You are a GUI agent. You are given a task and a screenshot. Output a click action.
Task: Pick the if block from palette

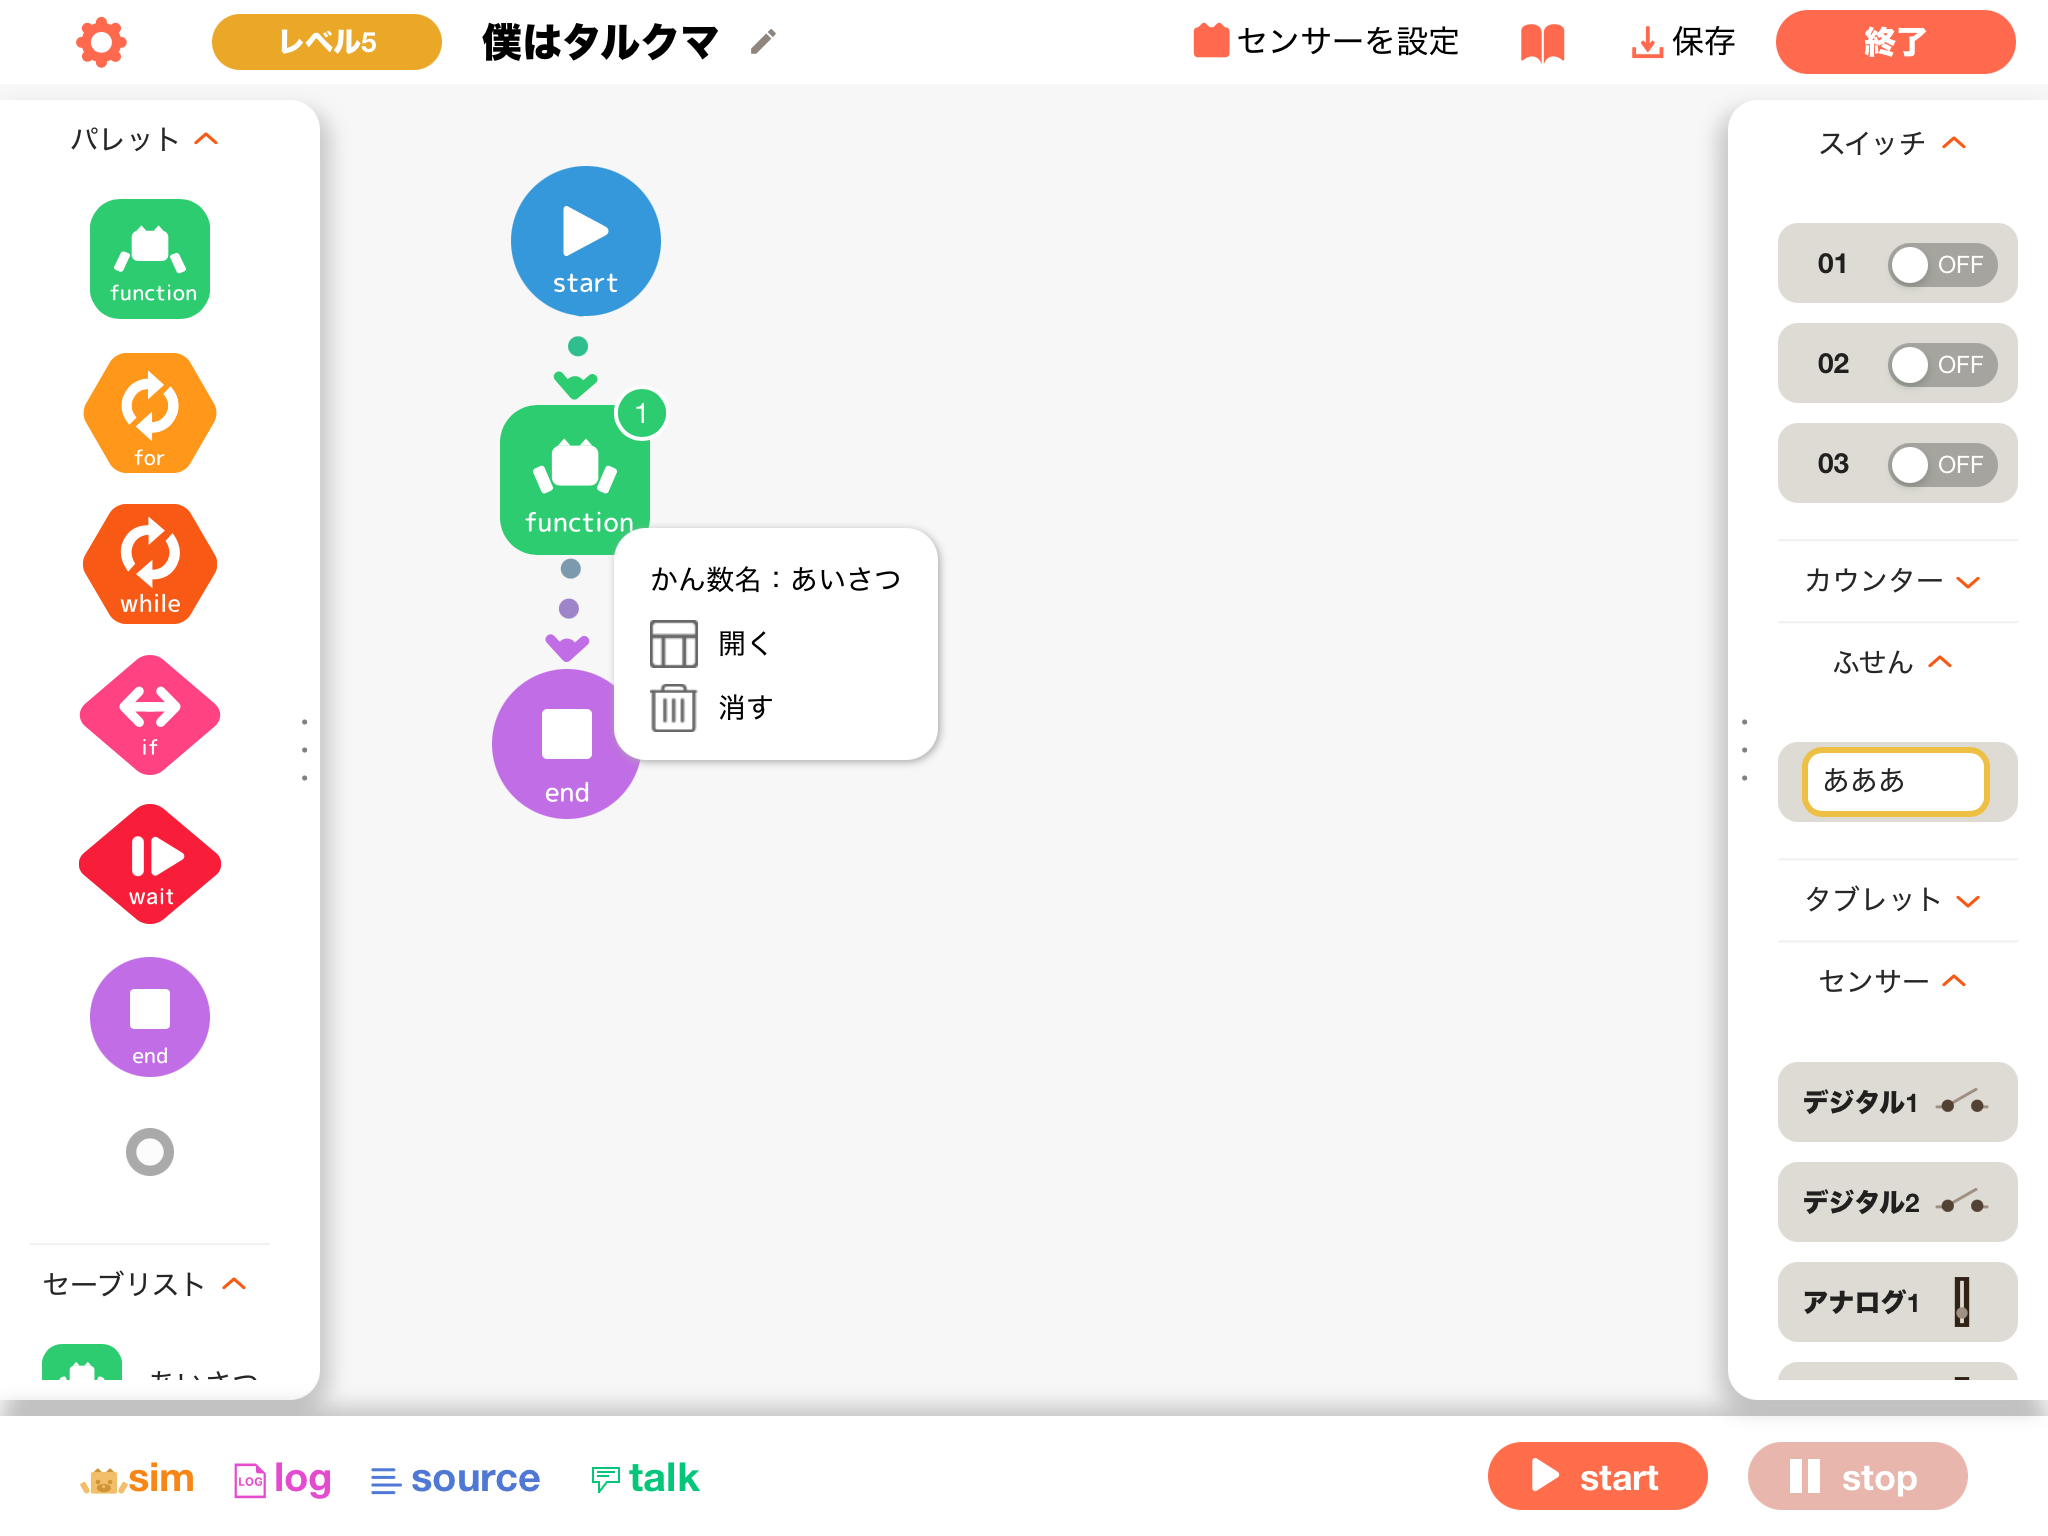150,714
